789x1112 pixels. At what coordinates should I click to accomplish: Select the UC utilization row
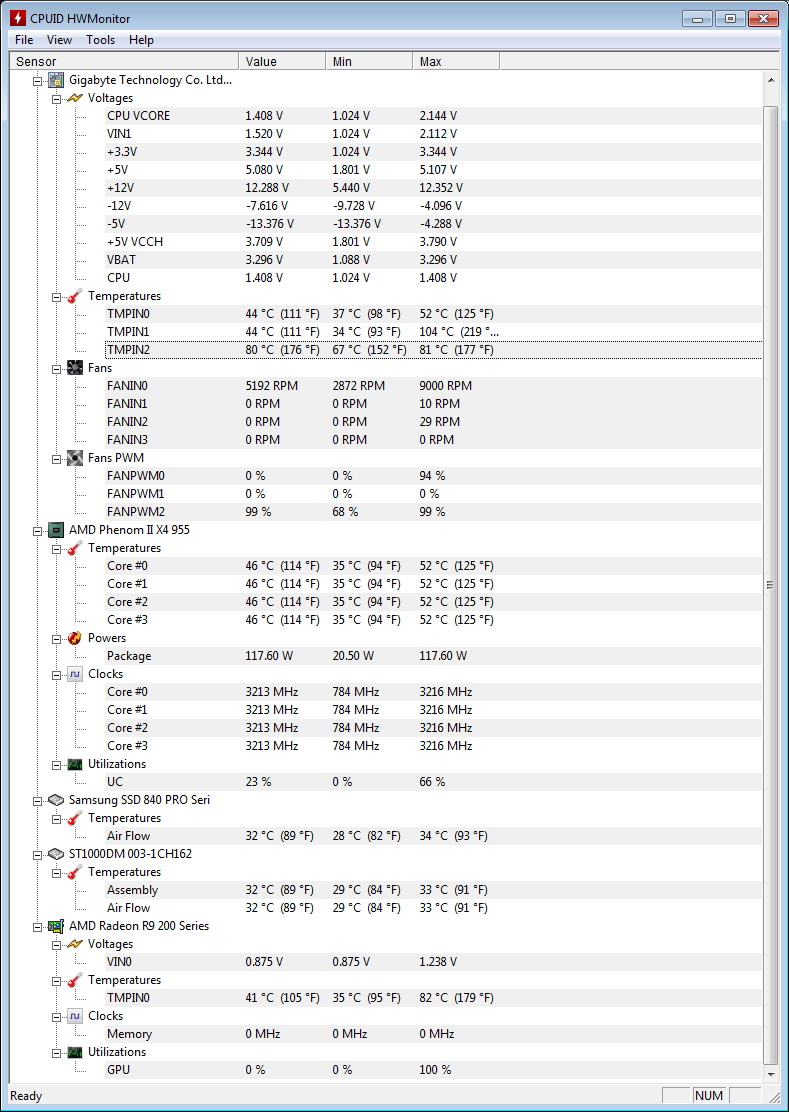[x=433, y=782]
